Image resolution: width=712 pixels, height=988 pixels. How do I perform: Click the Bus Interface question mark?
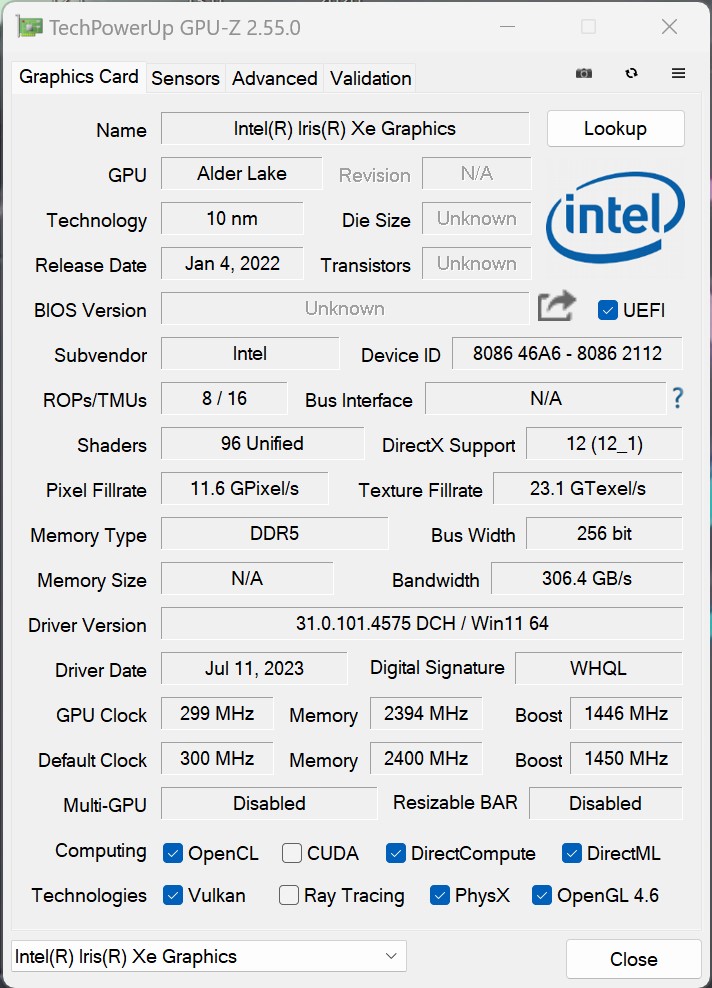[677, 399]
